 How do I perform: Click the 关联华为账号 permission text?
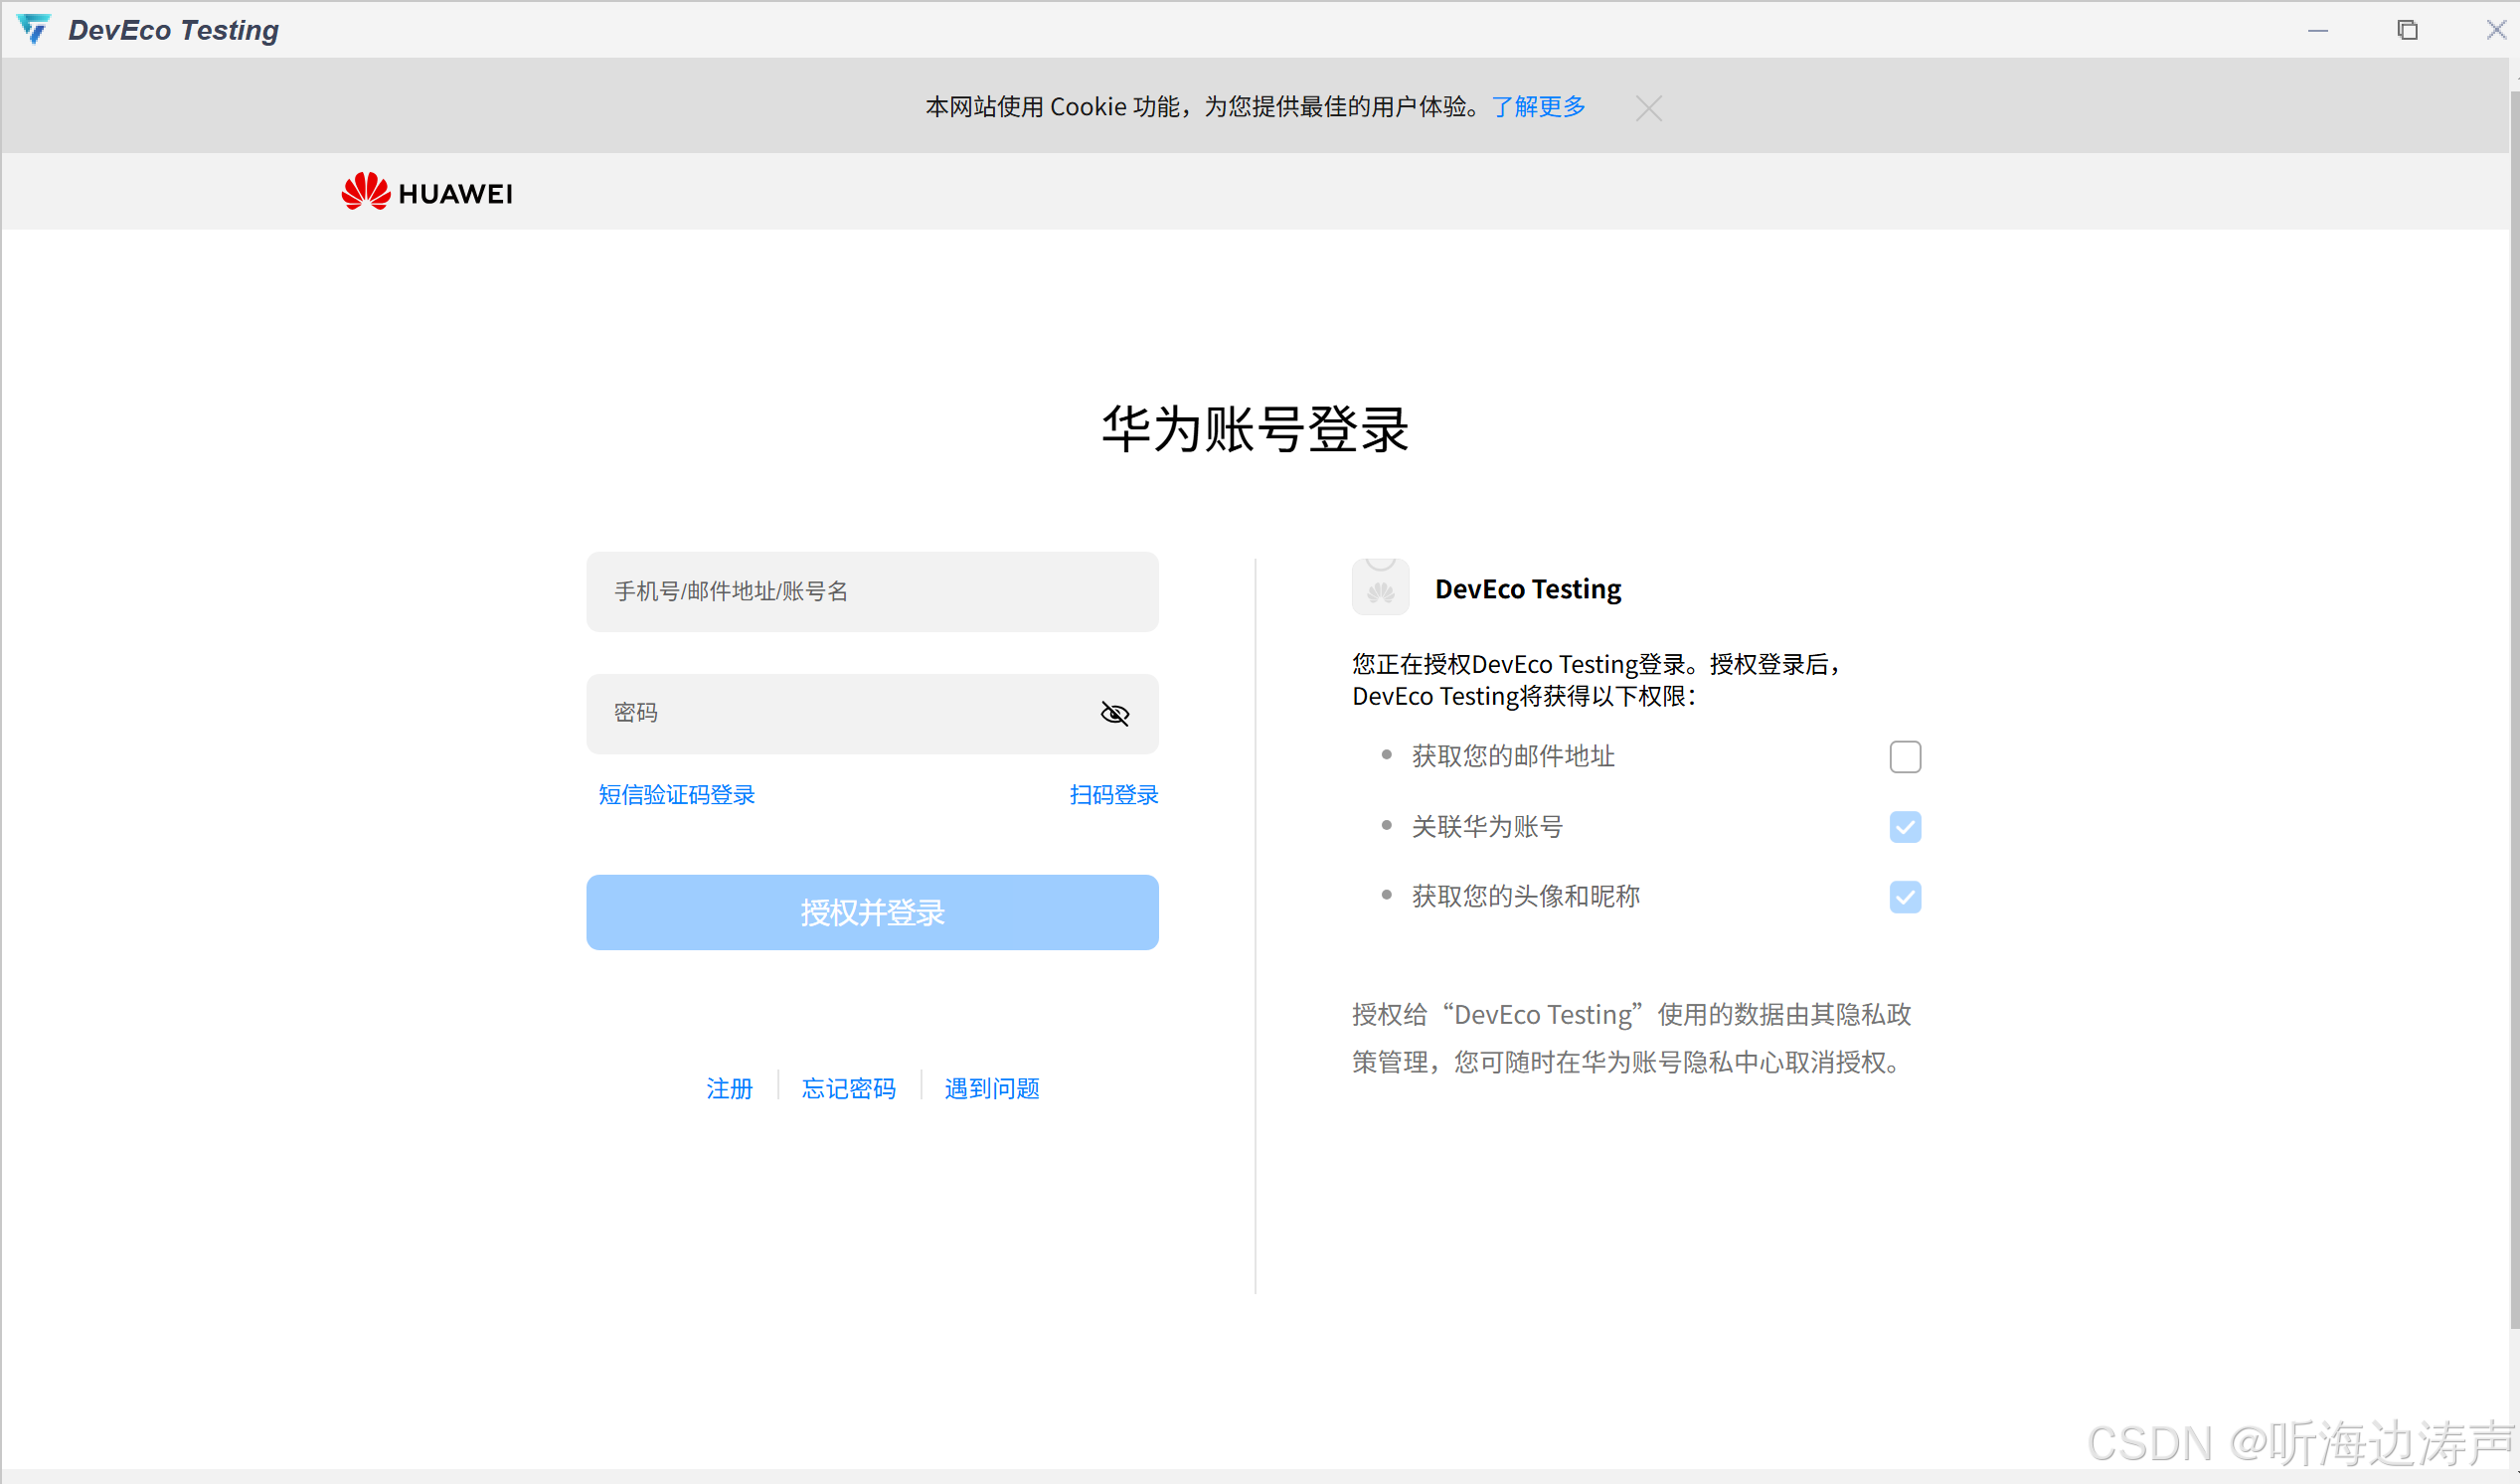coord(1487,826)
